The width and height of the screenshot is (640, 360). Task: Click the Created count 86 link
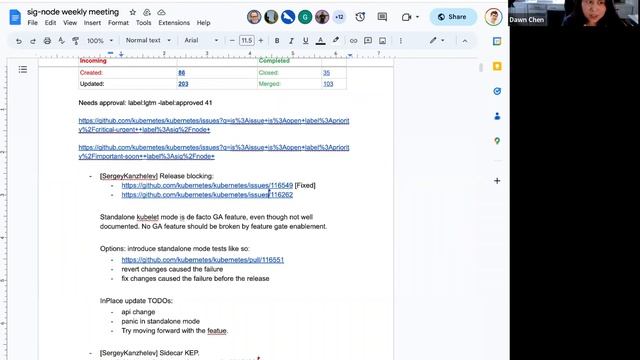182,73
